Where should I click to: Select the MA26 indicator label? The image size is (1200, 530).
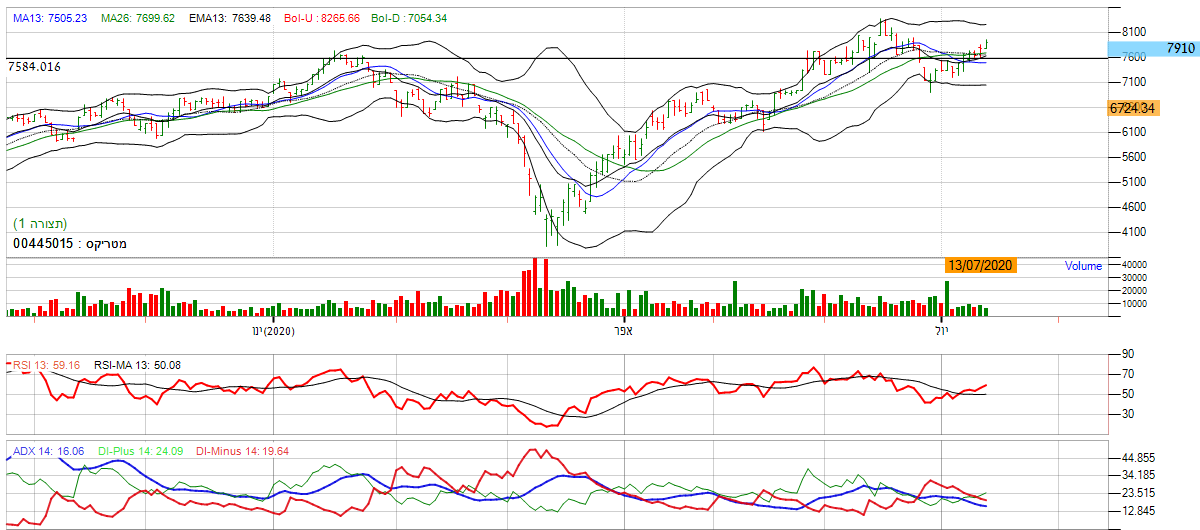[138, 19]
